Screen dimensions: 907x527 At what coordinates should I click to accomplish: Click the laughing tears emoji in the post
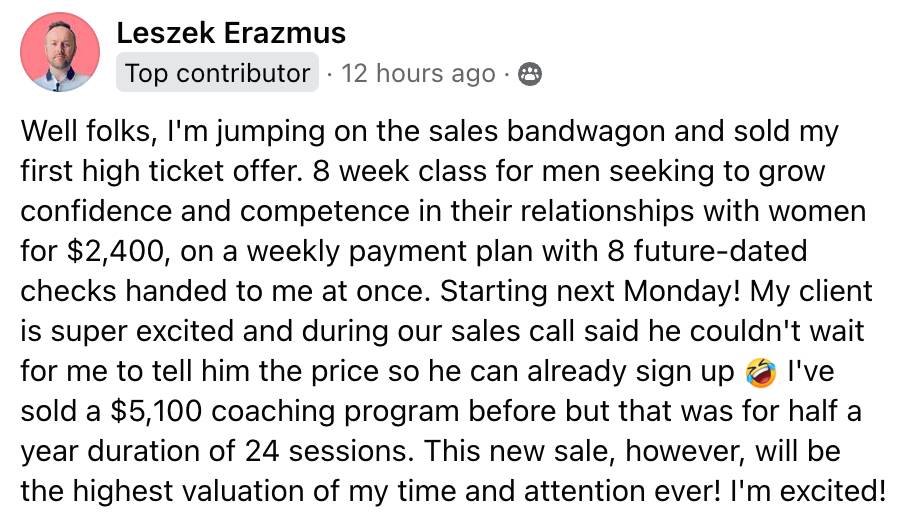coord(761,372)
